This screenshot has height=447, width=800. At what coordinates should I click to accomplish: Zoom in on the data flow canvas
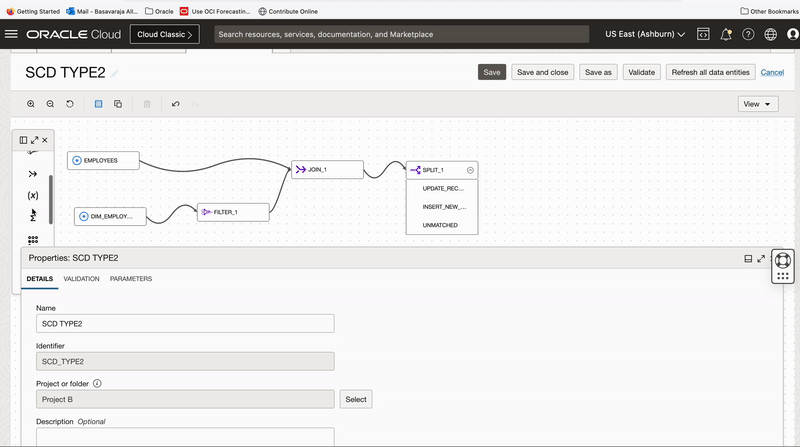coord(31,104)
